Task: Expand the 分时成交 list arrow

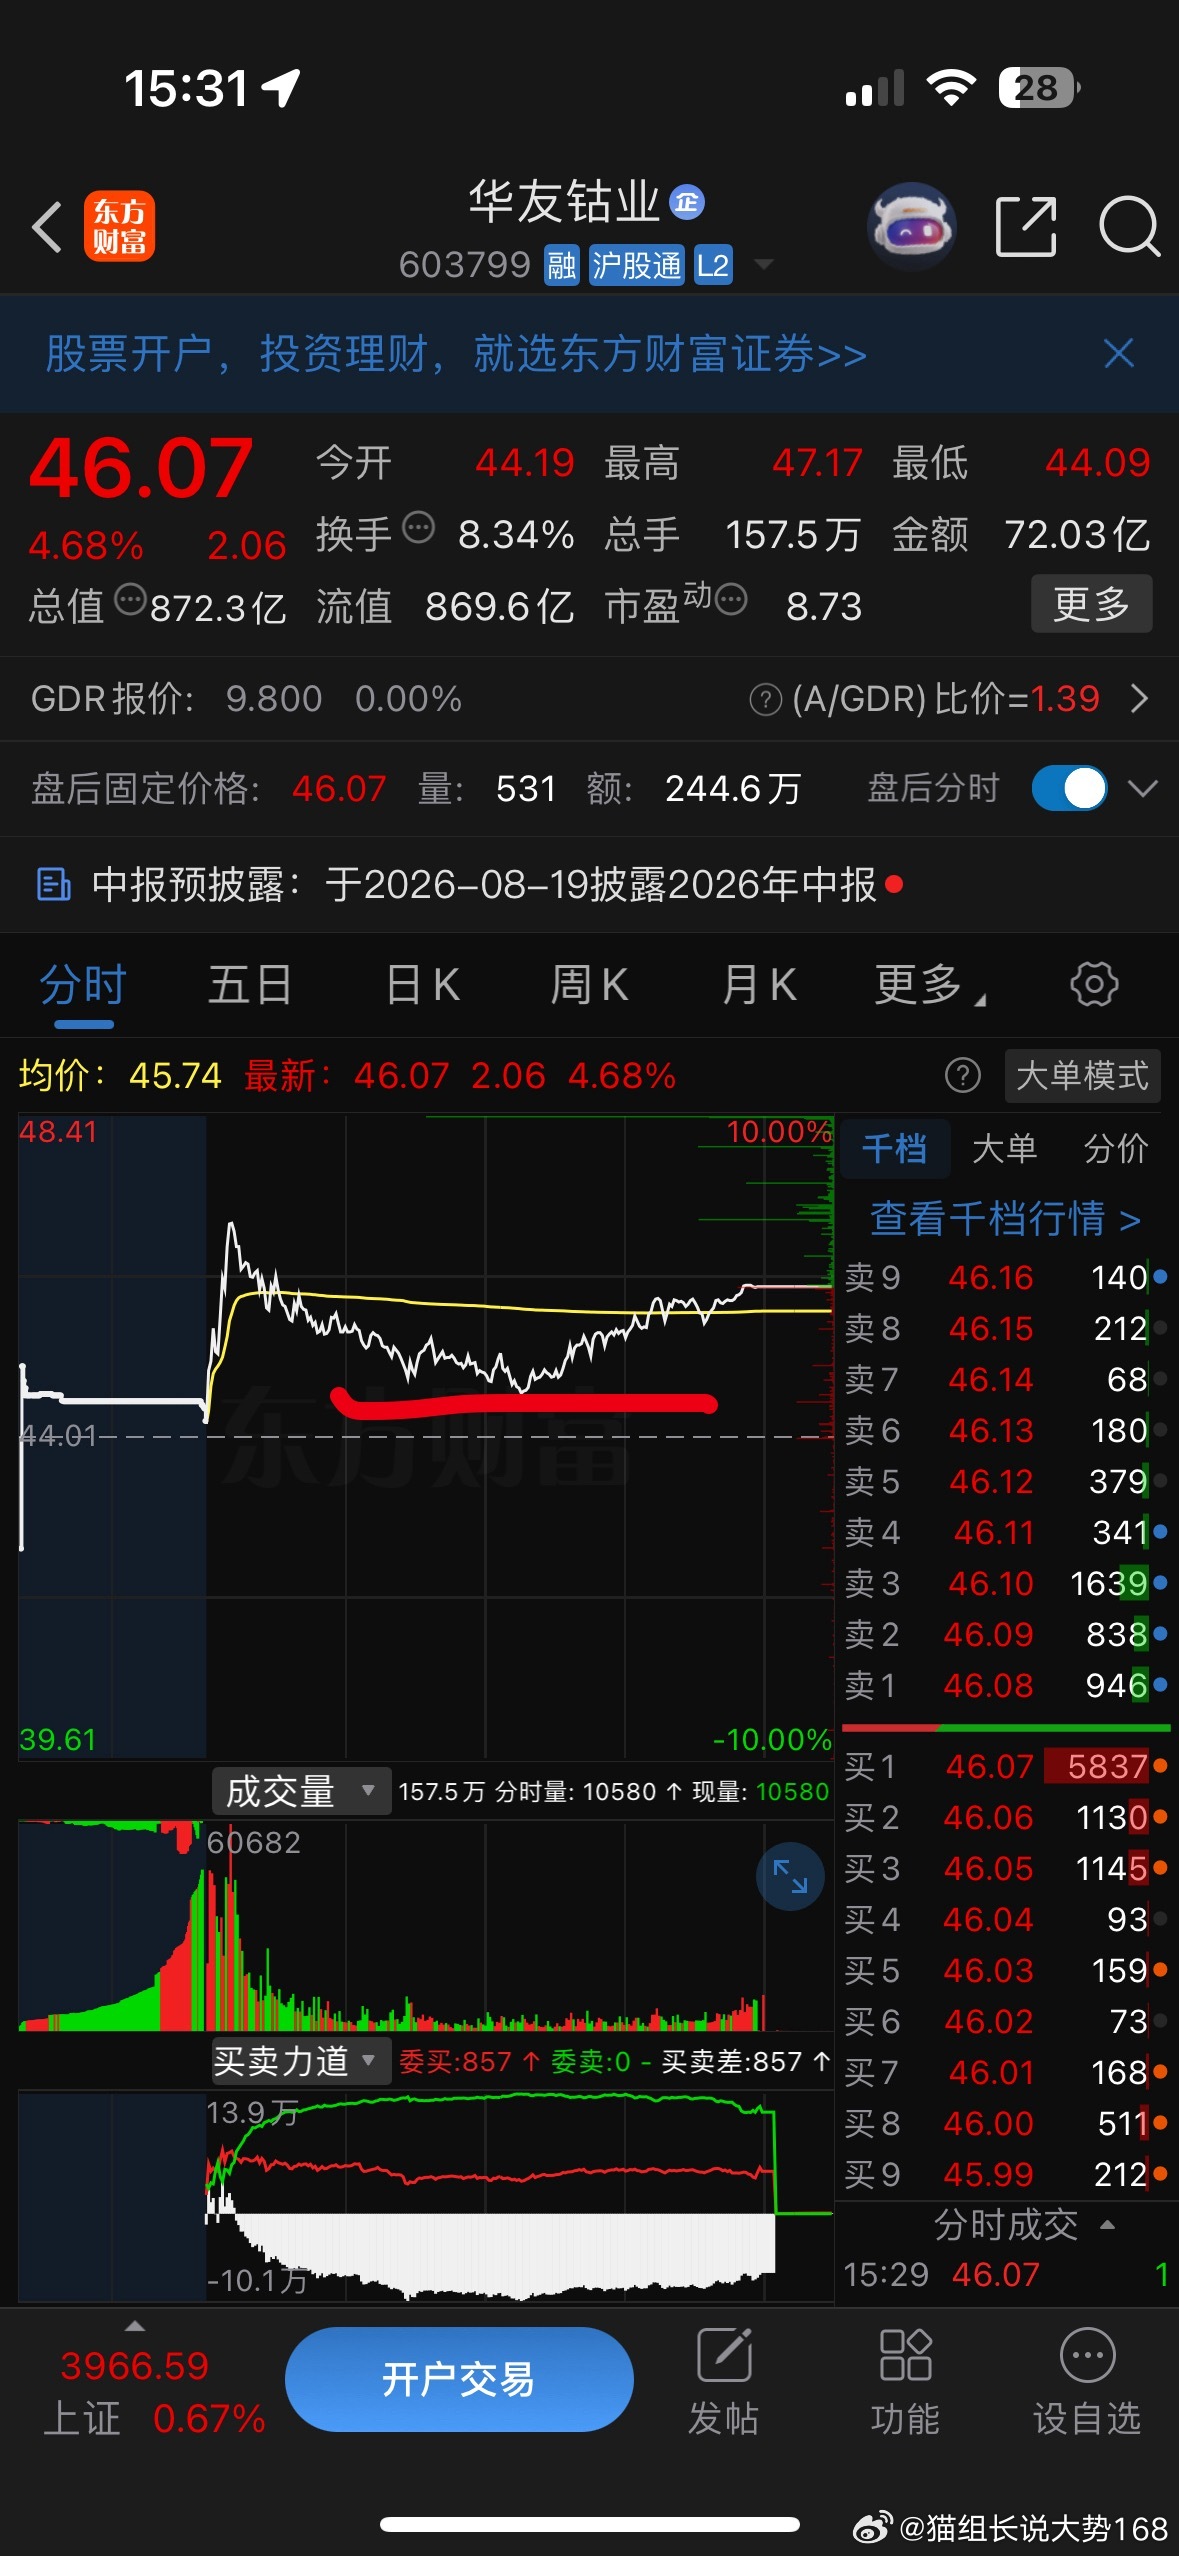Action: coord(1107,2225)
